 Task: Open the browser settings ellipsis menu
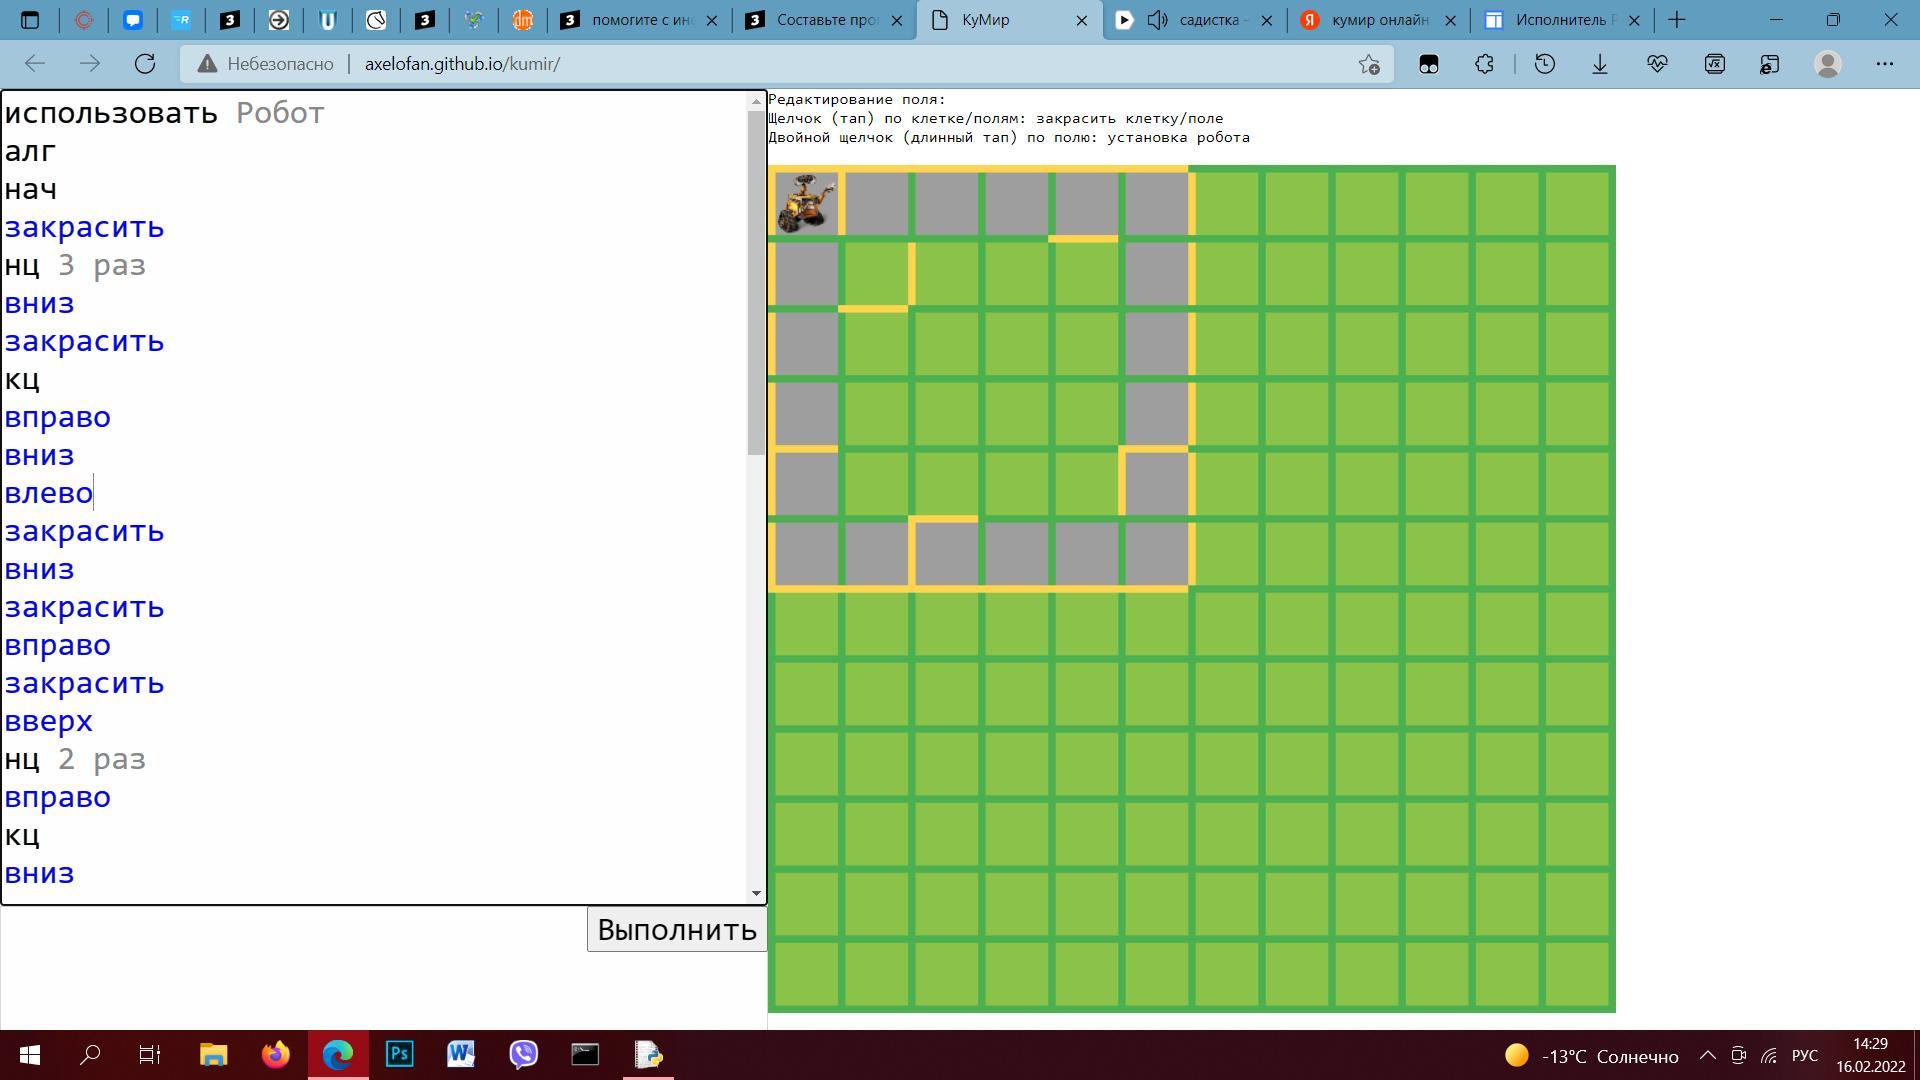1884,64
